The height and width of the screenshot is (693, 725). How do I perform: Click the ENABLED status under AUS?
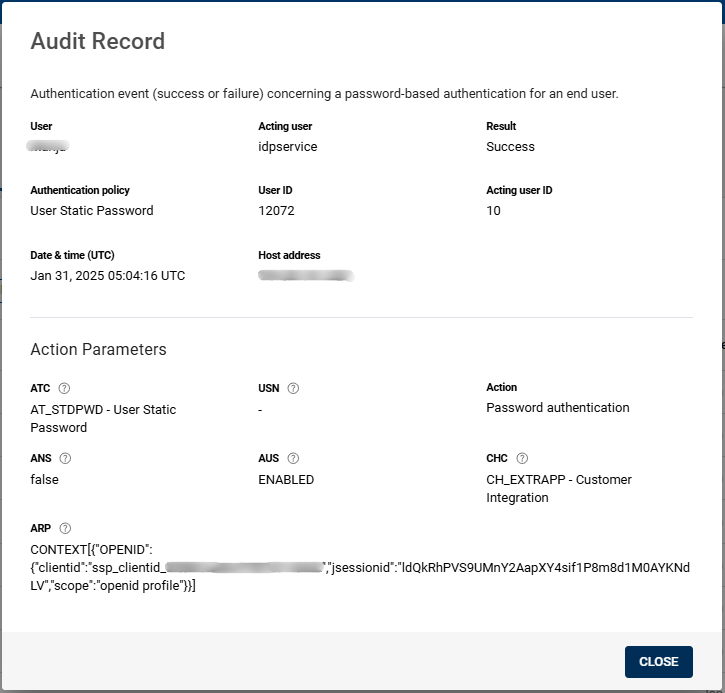point(286,480)
